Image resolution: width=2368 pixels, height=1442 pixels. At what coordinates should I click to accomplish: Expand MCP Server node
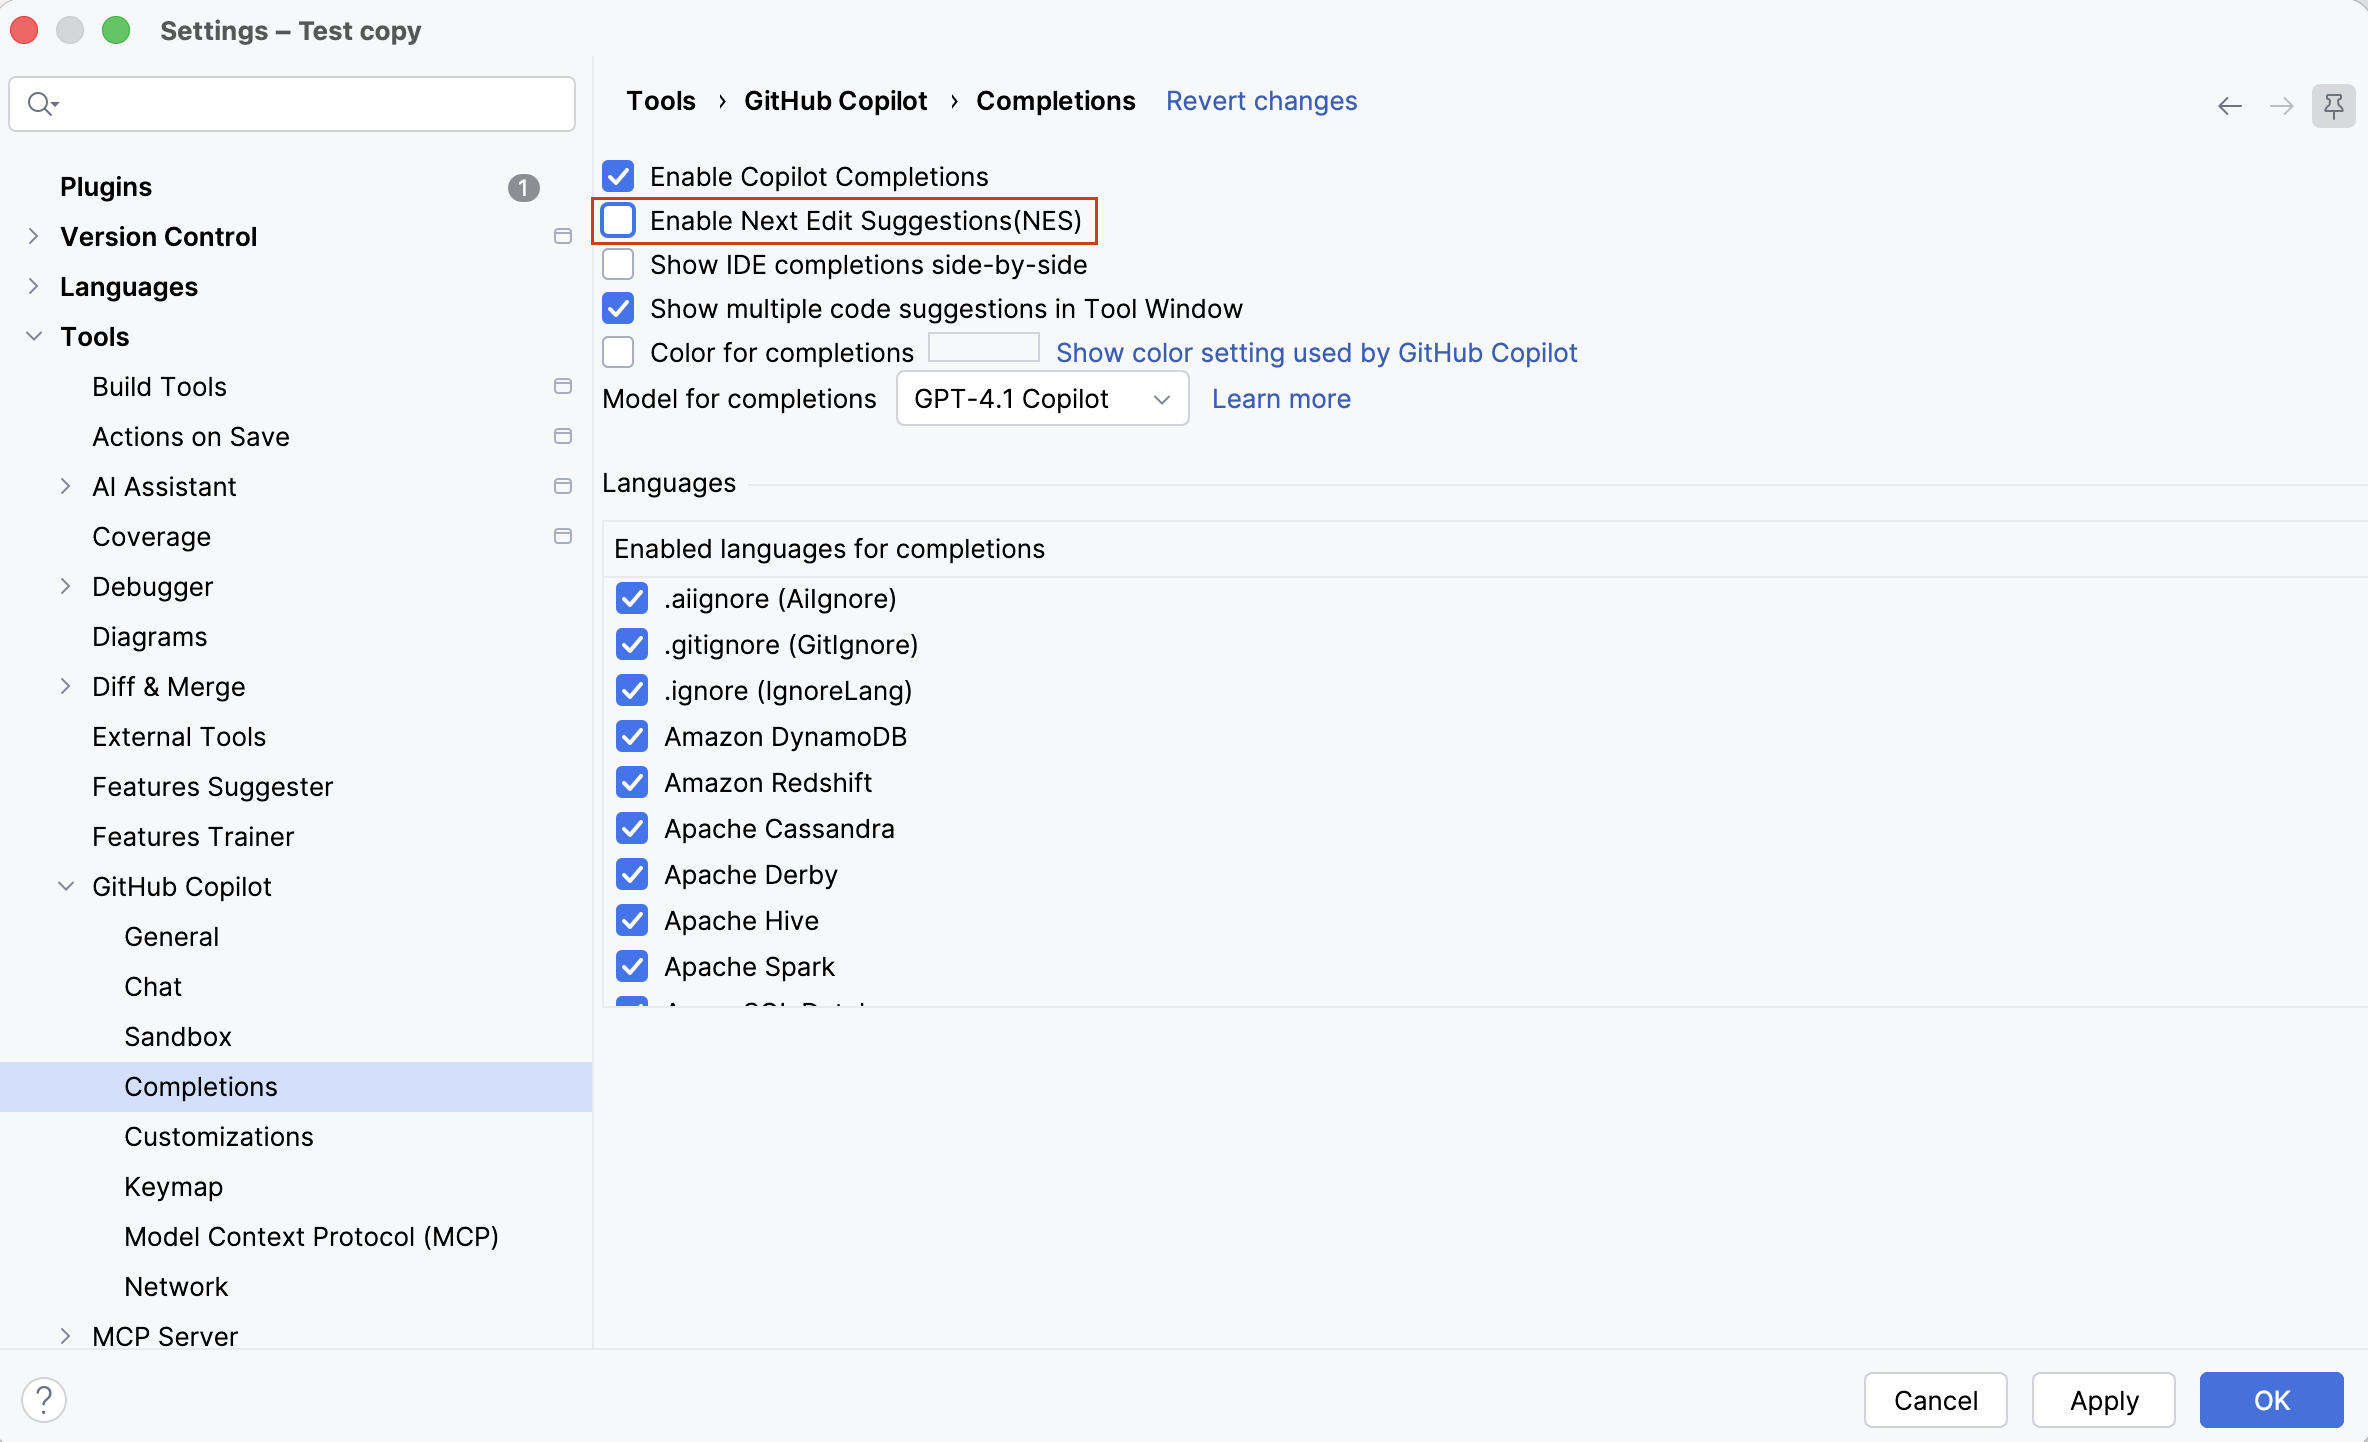66,1336
